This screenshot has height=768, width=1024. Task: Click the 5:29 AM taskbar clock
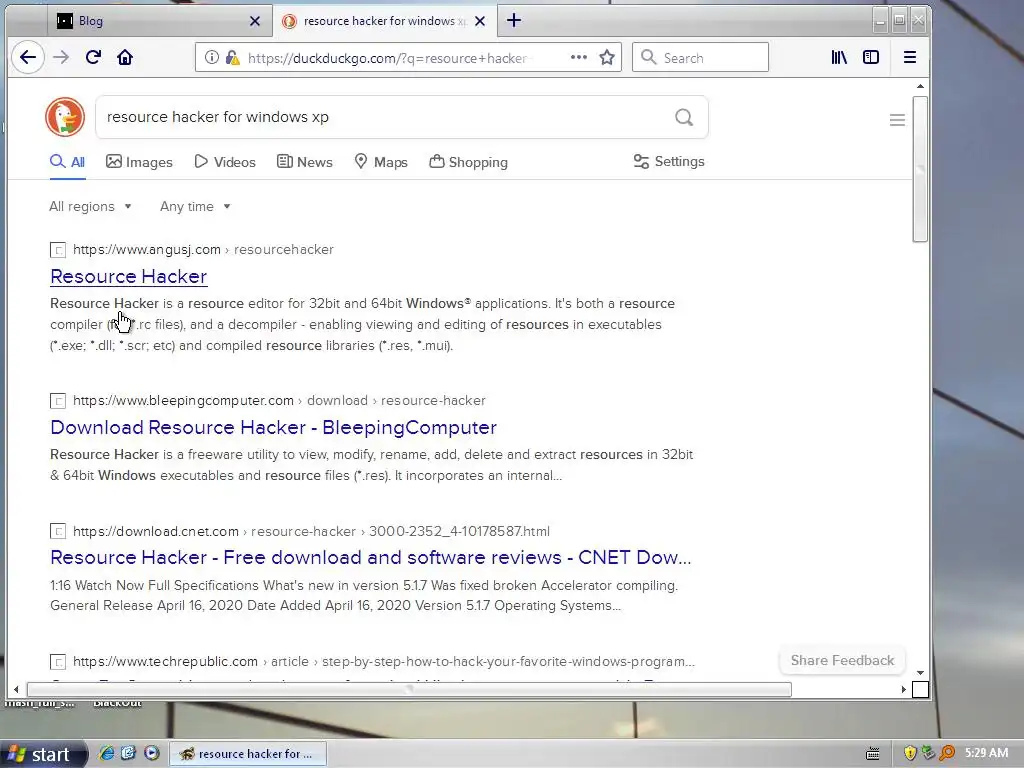tap(986, 753)
